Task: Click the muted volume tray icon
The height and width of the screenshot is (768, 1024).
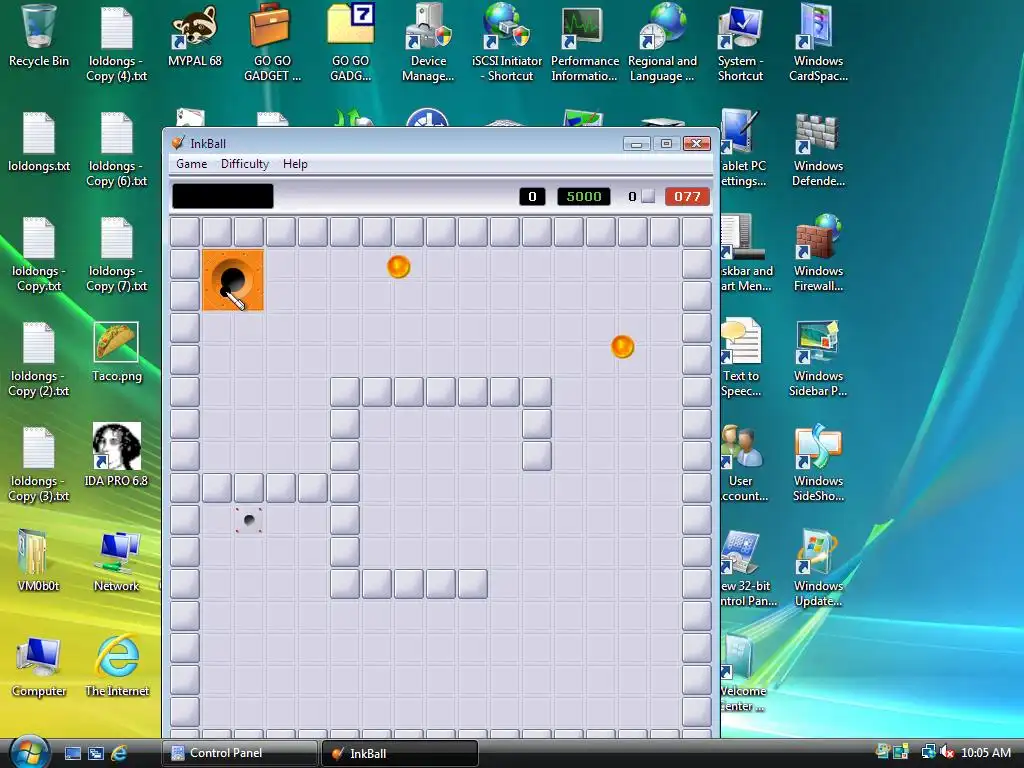Action: pos(947,752)
